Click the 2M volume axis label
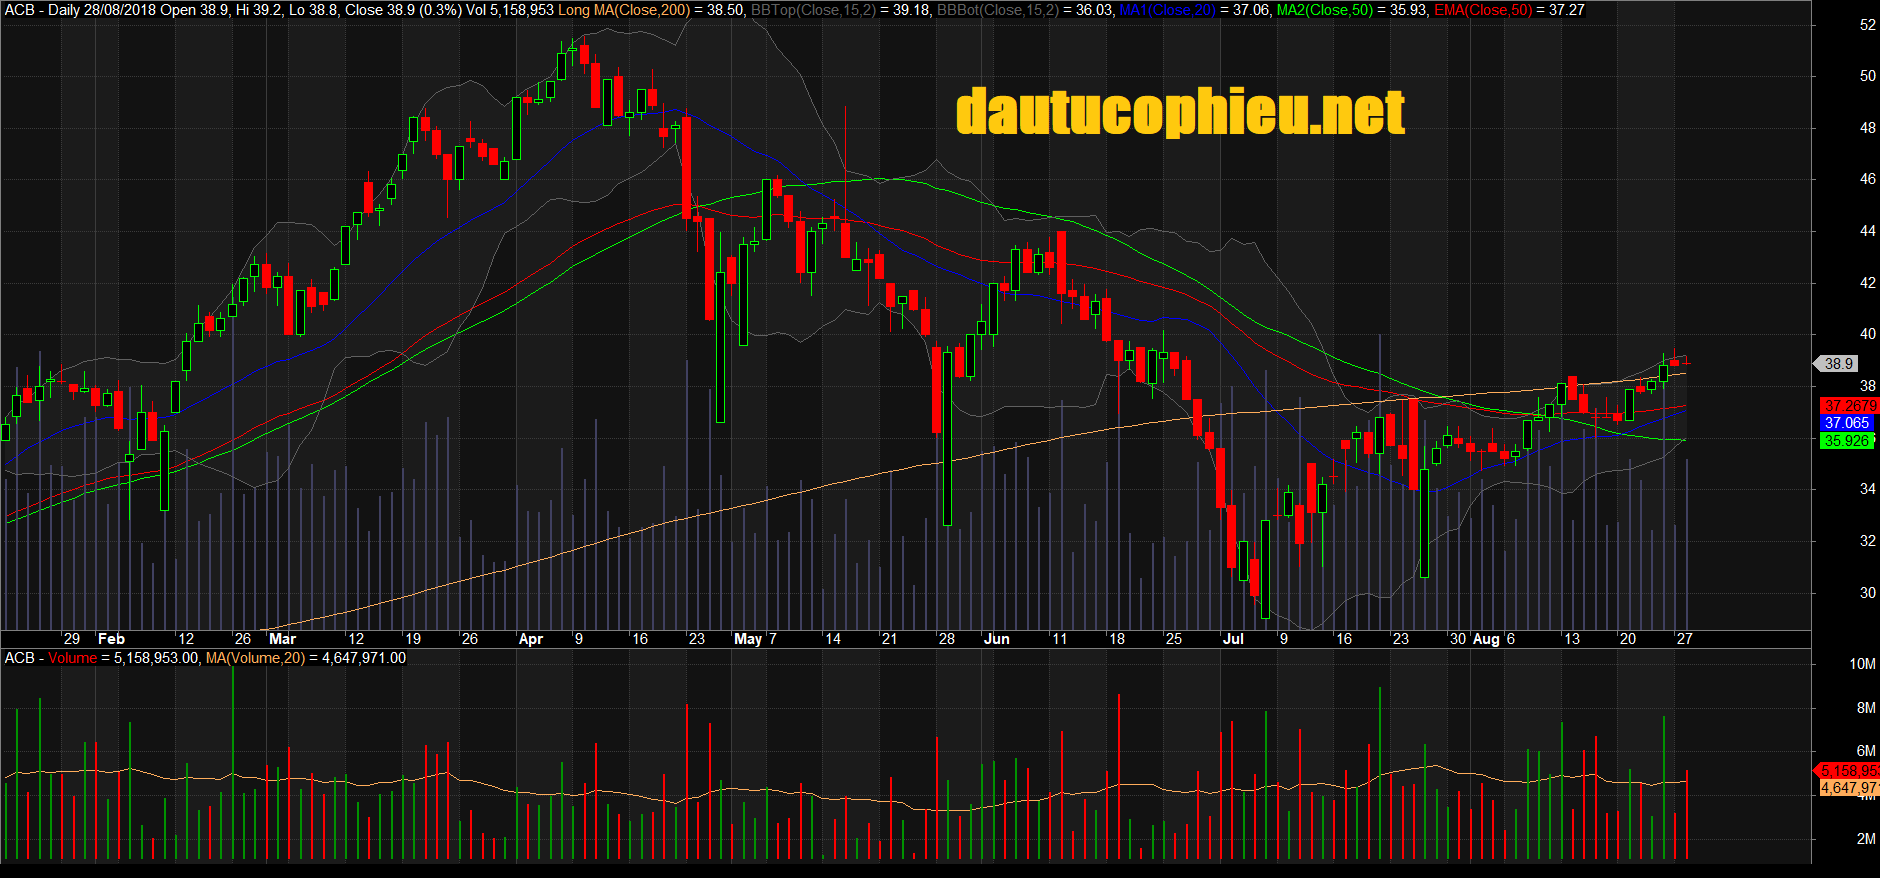Viewport: 1880px width, 878px height. coord(1866,839)
